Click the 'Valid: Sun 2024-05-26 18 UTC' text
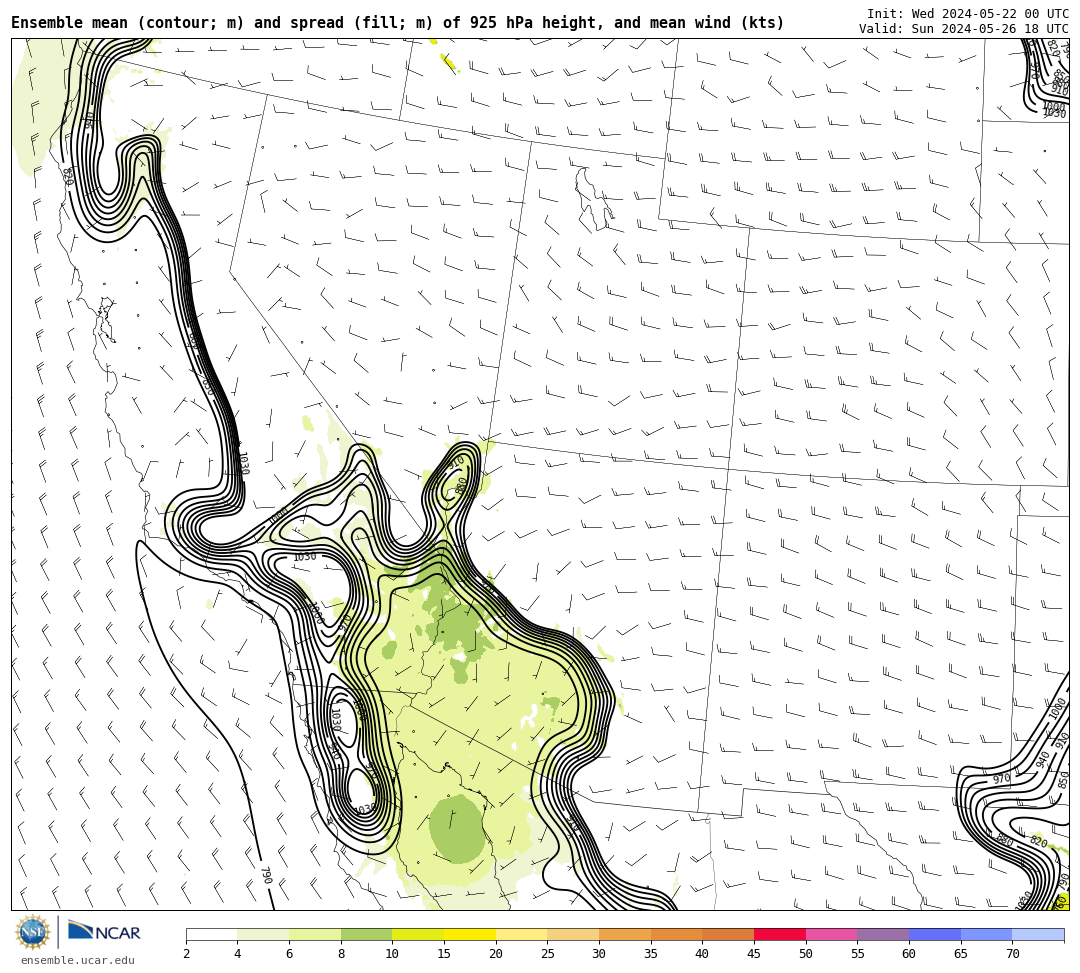Image resolution: width=1080 pixels, height=973 pixels. coord(964,29)
